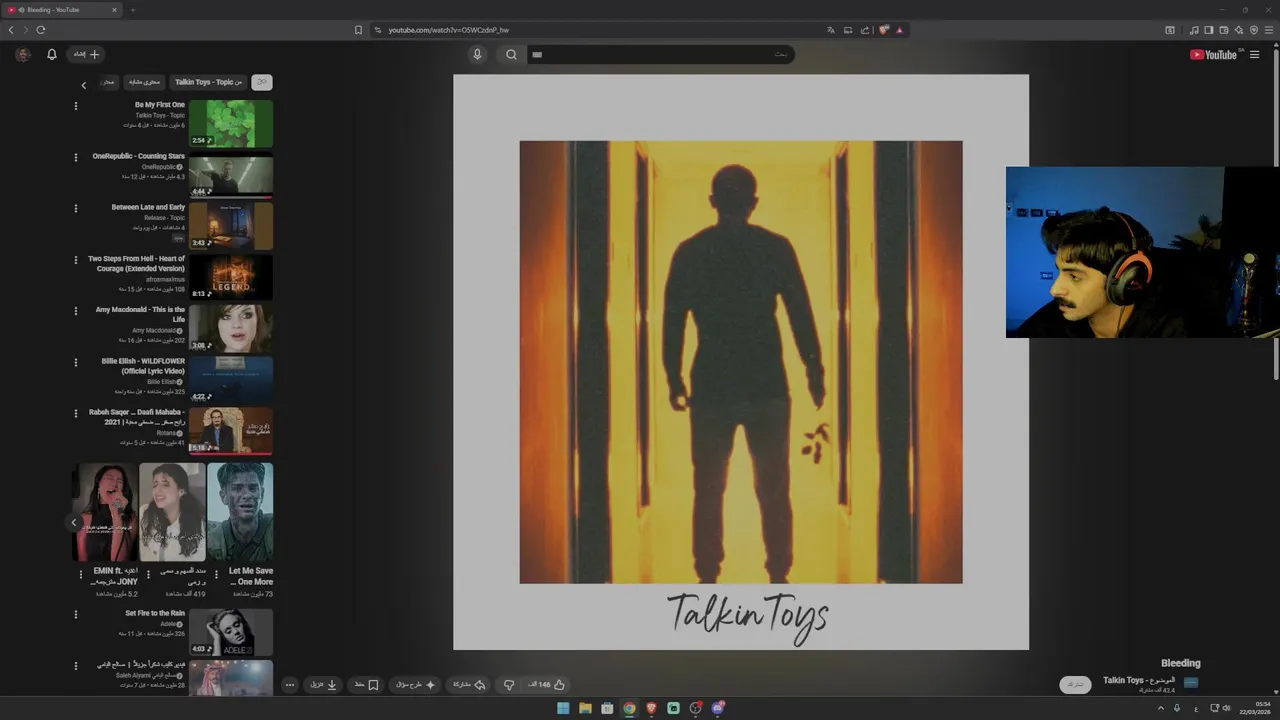Save the video with the bookmark button

click(x=367, y=685)
